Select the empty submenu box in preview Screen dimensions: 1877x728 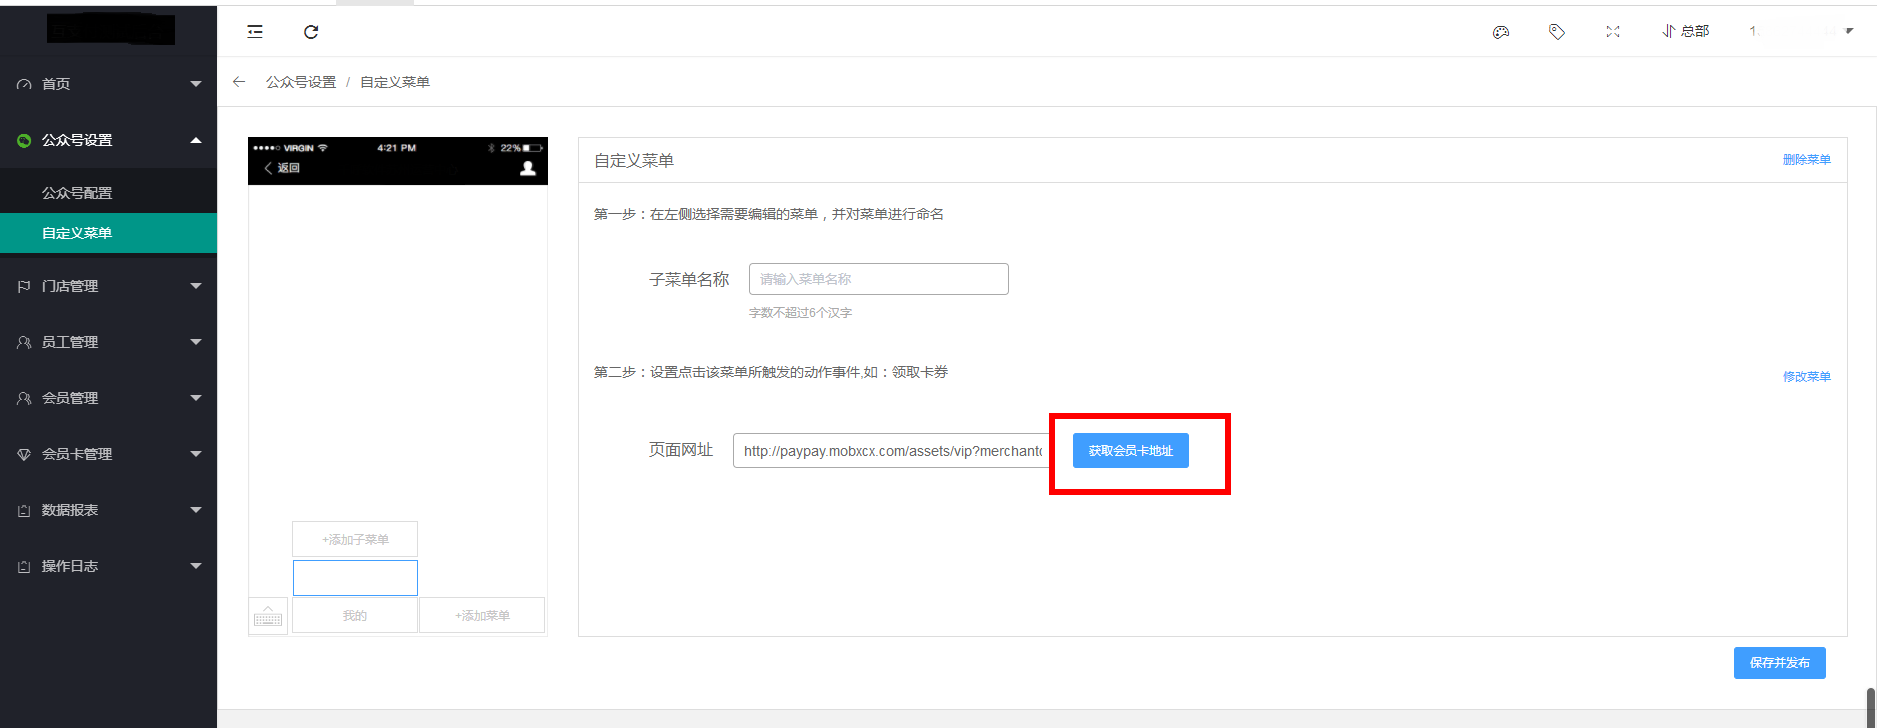tap(355, 578)
